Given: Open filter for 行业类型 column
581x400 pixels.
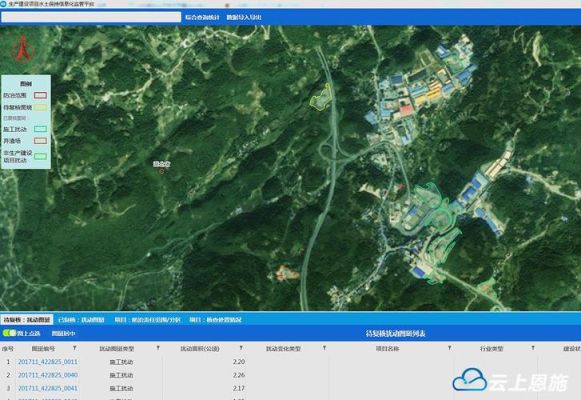Looking at the screenshot, I should (x=533, y=348).
